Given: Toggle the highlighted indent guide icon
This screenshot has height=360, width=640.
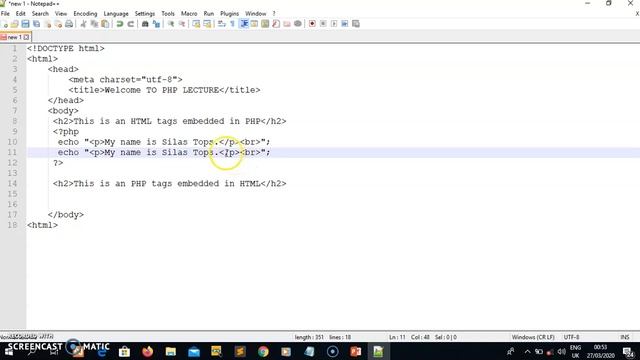Looking at the screenshot, I should [244, 24].
